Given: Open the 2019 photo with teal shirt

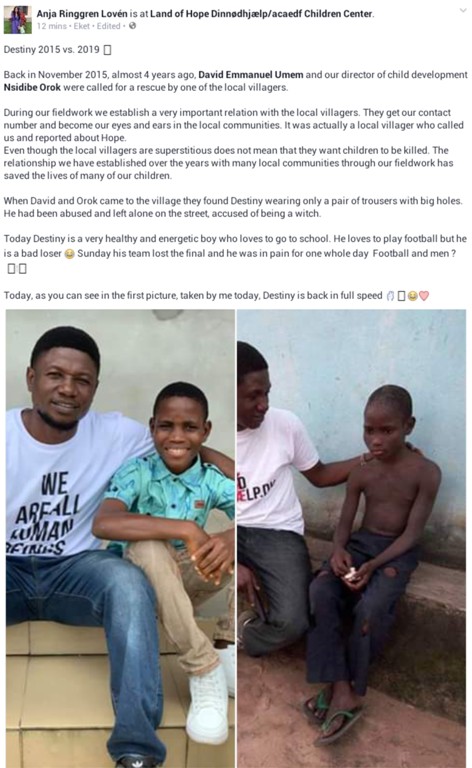Looking at the screenshot, I should click(120, 538).
